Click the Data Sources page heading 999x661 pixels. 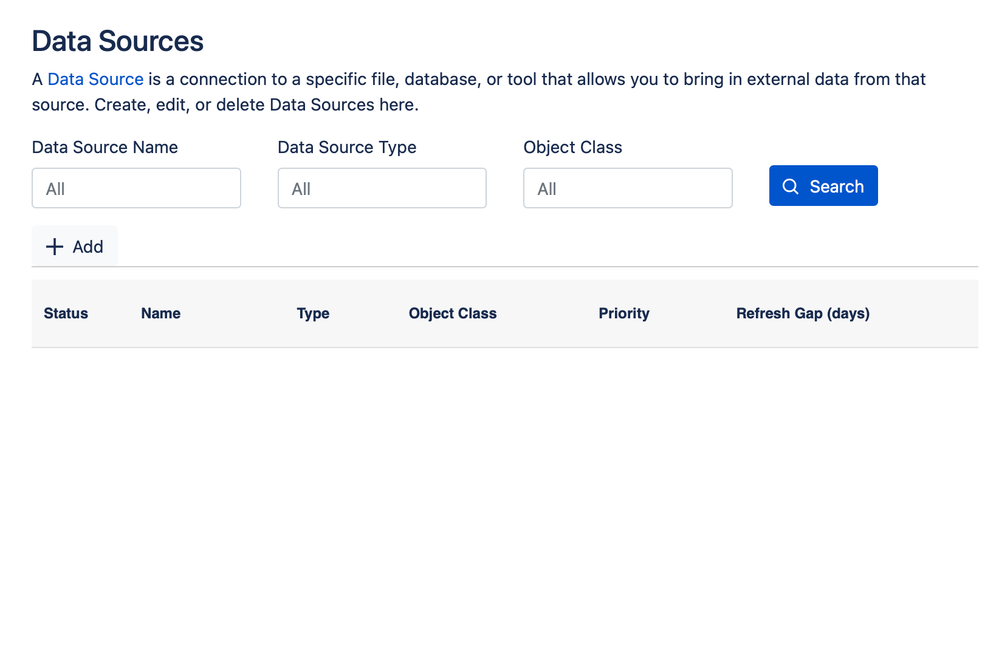pyautogui.click(x=118, y=41)
